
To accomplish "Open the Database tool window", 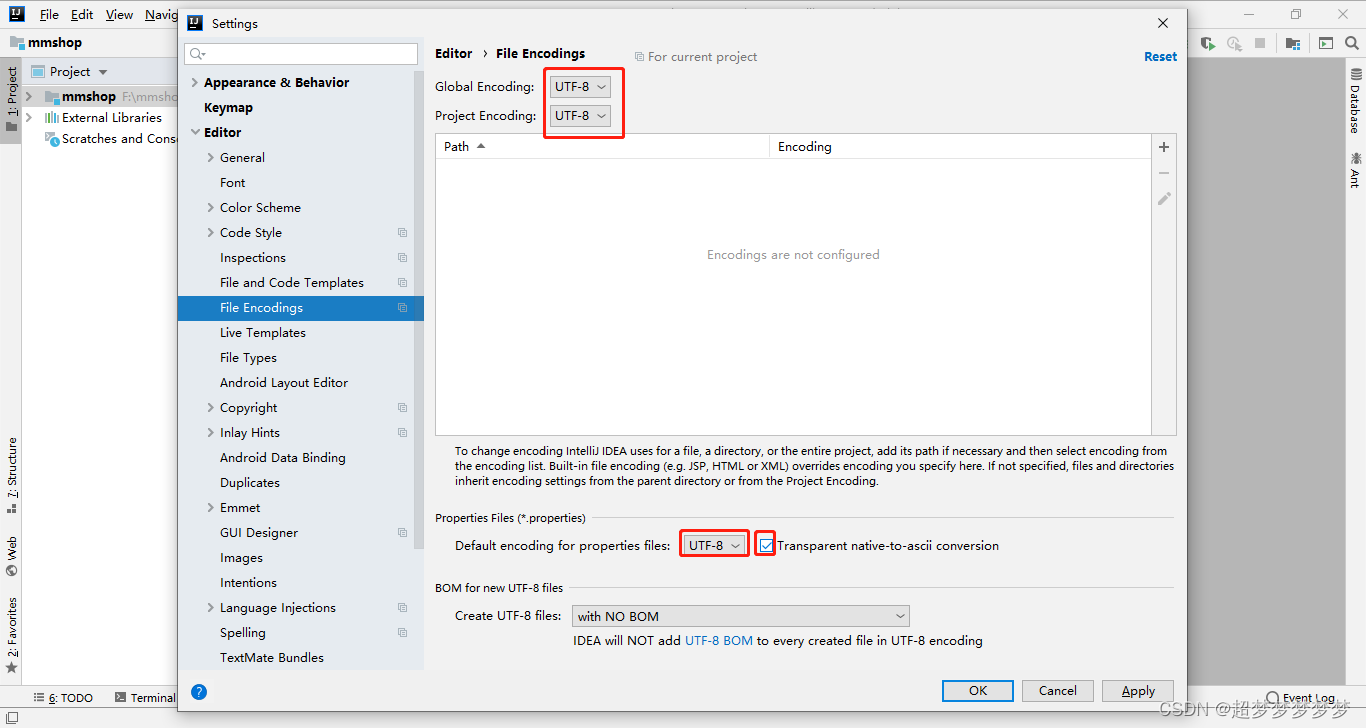I will (x=1356, y=100).
